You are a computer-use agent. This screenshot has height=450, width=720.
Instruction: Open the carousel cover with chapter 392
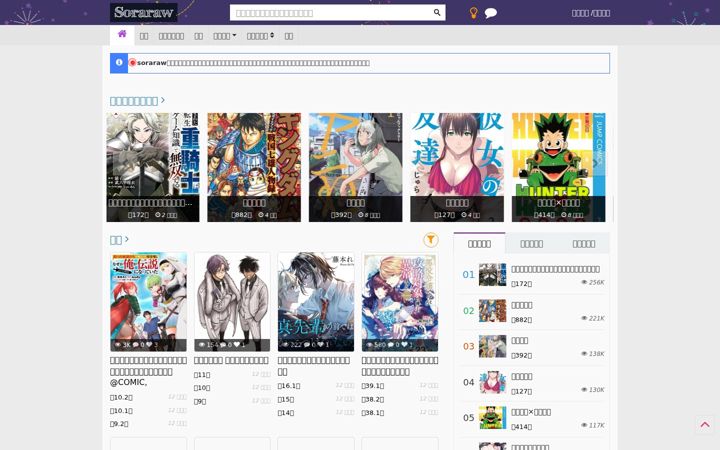click(355, 167)
